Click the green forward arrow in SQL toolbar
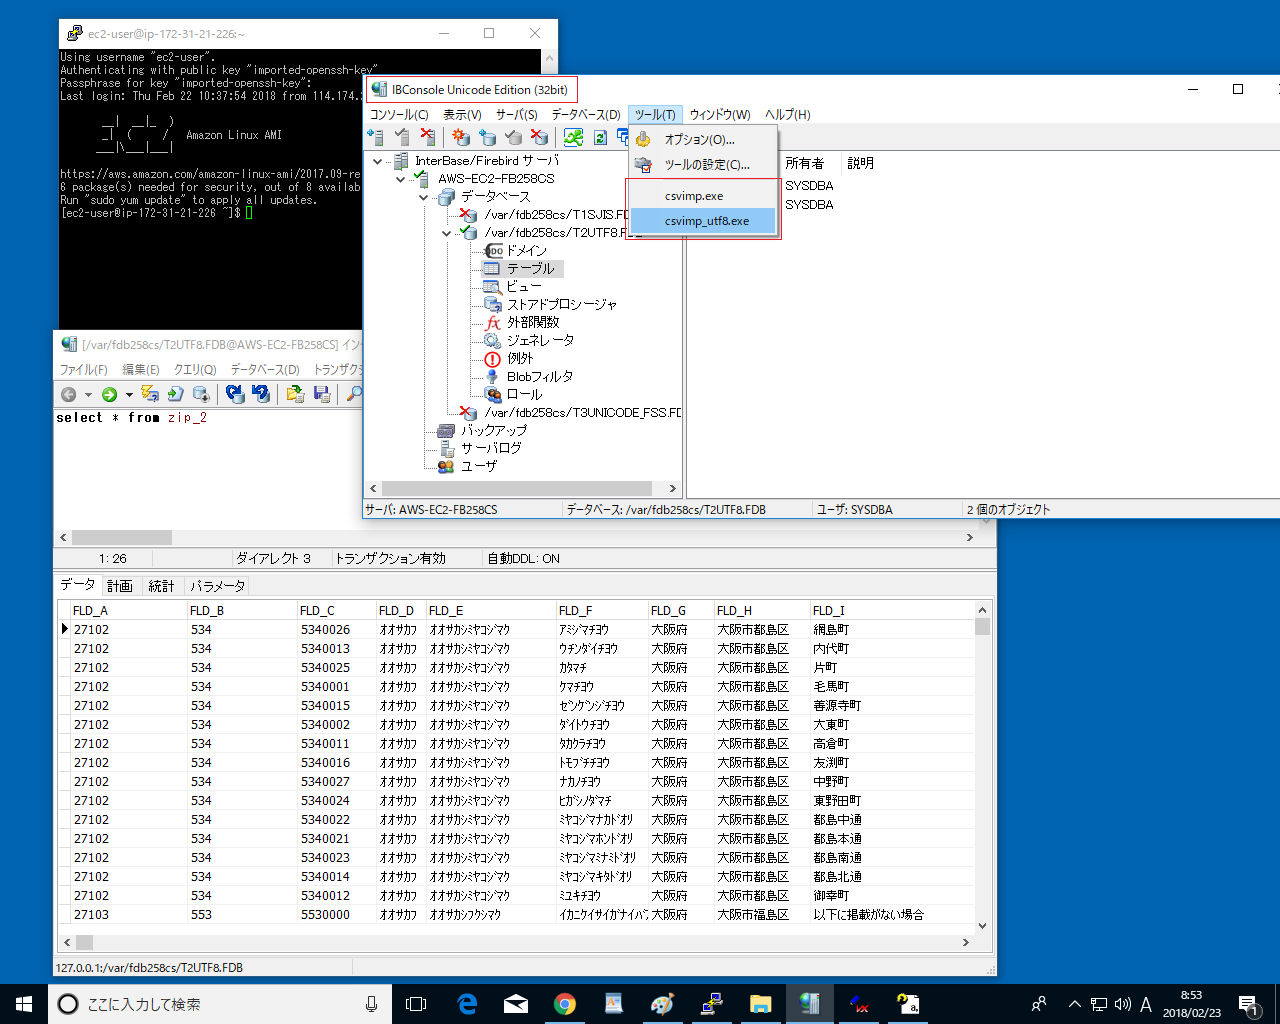The height and width of the screenshot is (1024, 1280). [x=109, y=394]
